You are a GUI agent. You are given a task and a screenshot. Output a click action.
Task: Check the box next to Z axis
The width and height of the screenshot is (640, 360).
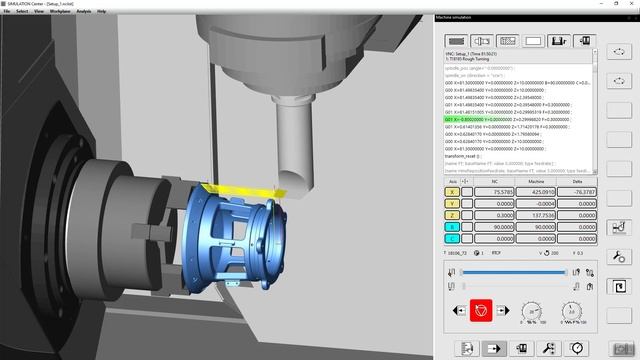click(467, 215)
